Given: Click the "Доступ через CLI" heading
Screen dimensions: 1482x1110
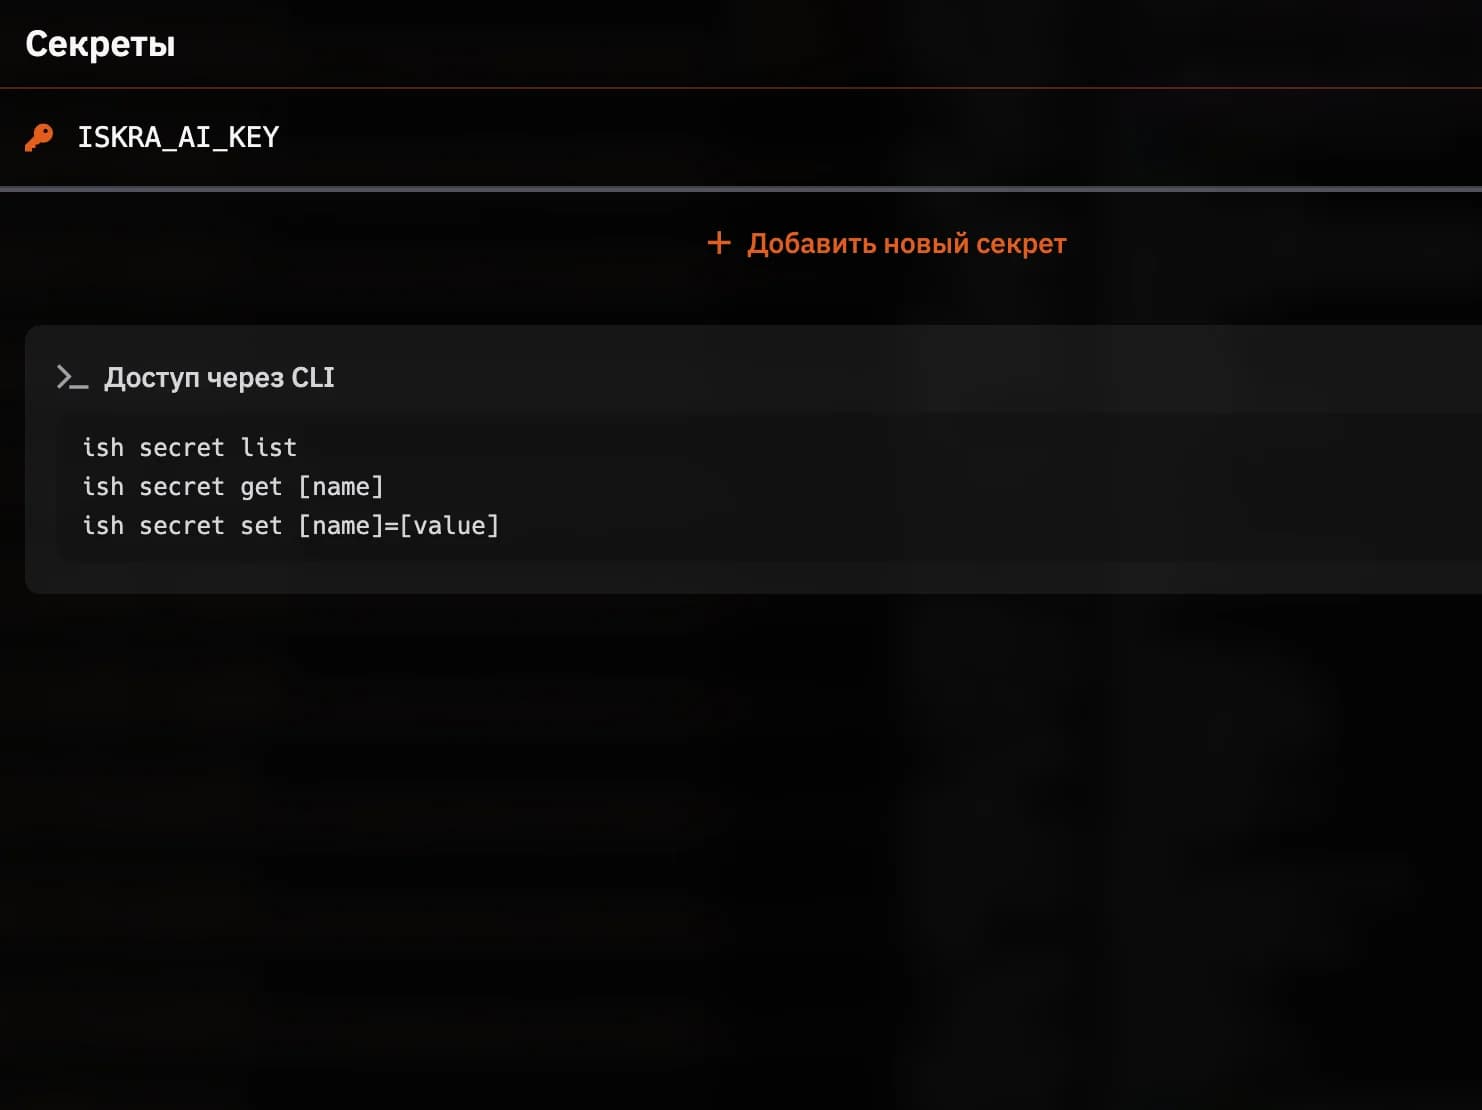Looking at the screenshot, I should [219, 378].
